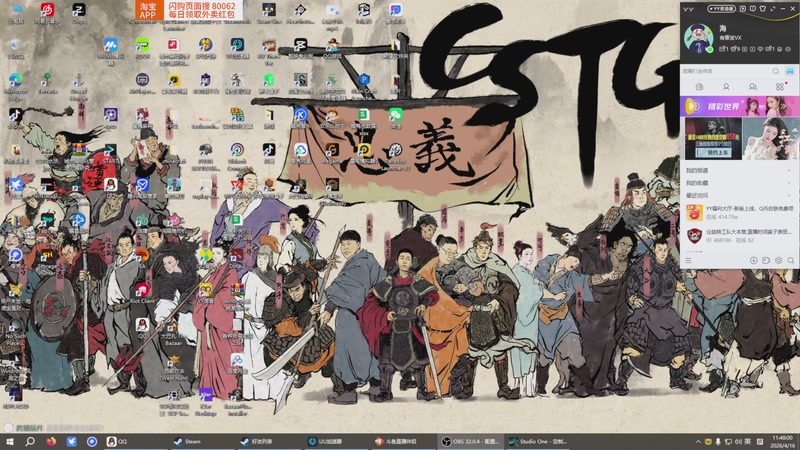Open the NetEase Cloud Music desktop icon
800x450 pixels.
coord(47,13)
